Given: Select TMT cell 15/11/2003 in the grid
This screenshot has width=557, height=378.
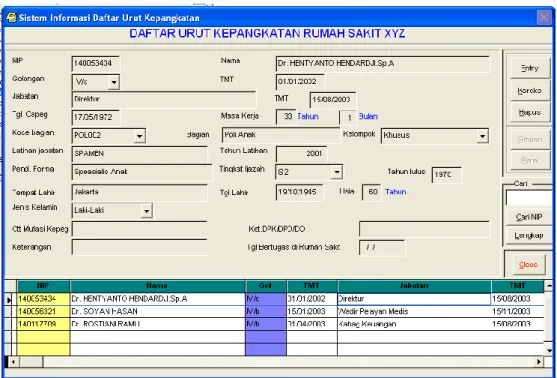Looking at the screenshot, I should [518, 312].
